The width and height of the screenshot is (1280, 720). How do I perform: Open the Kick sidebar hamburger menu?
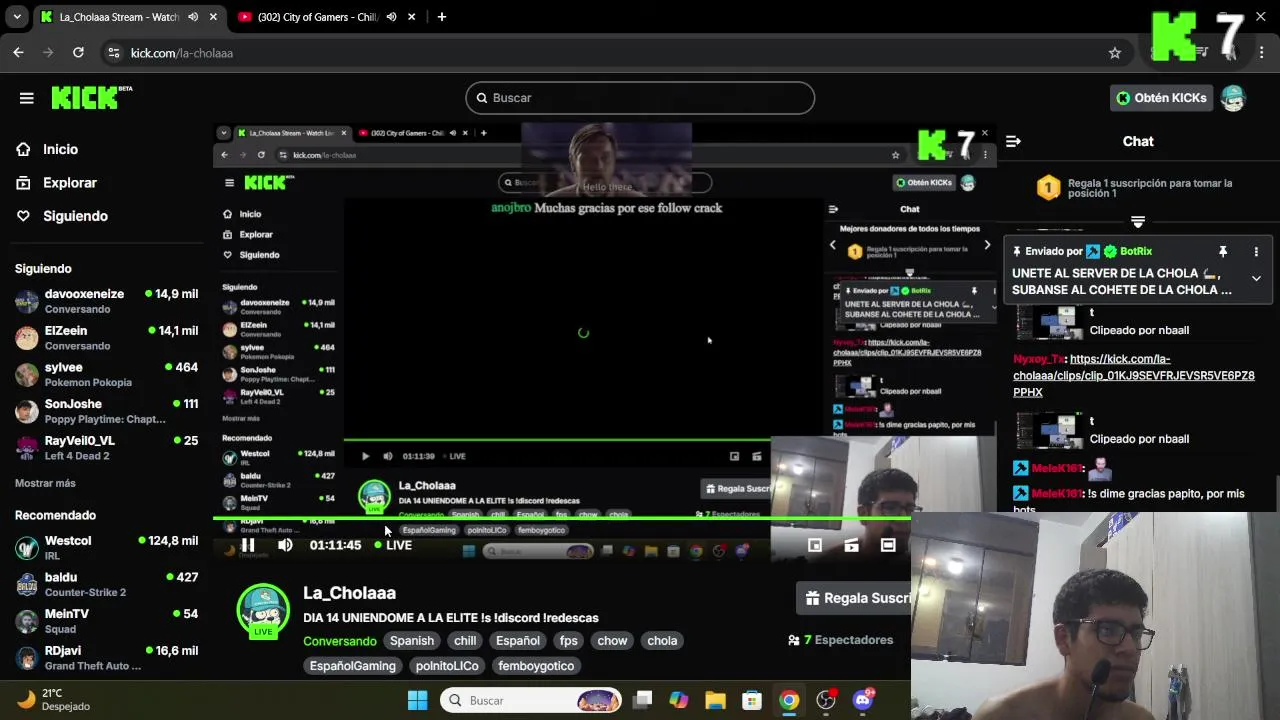pyautogui.click(x=27, y=98)
